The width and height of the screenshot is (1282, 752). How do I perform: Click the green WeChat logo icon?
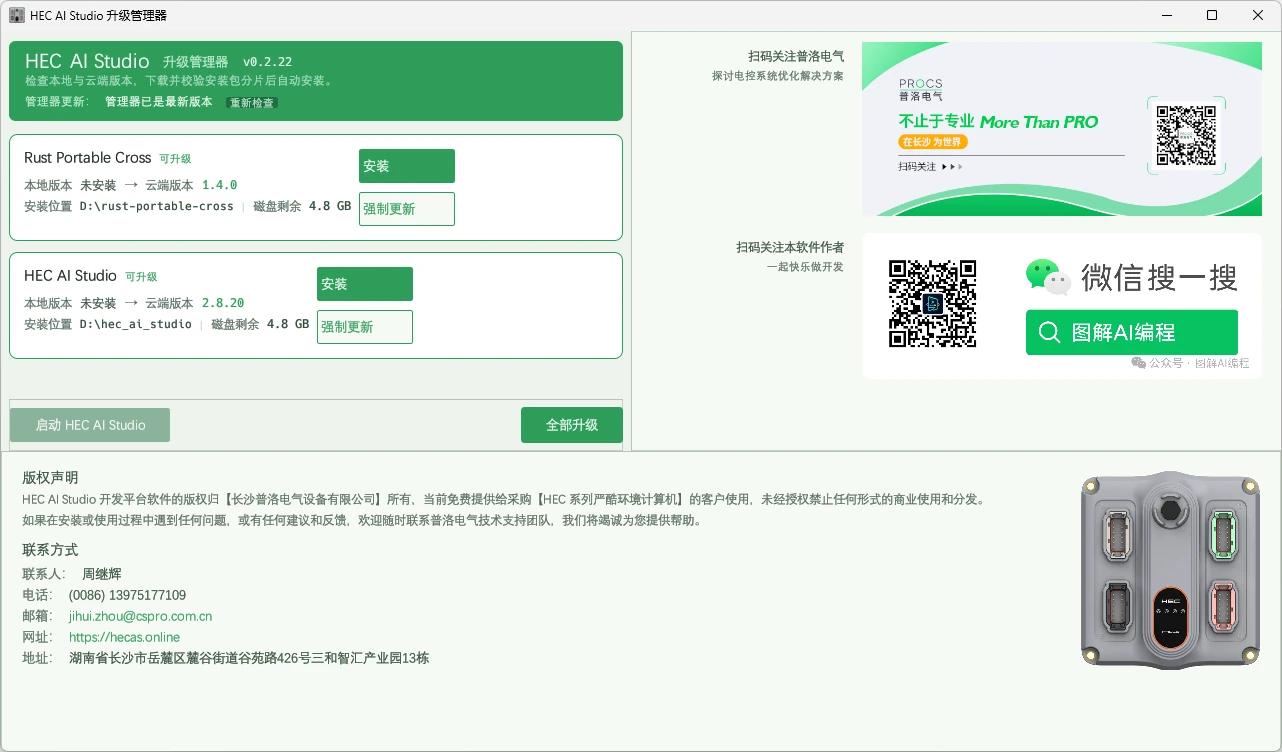point(1048,277)
